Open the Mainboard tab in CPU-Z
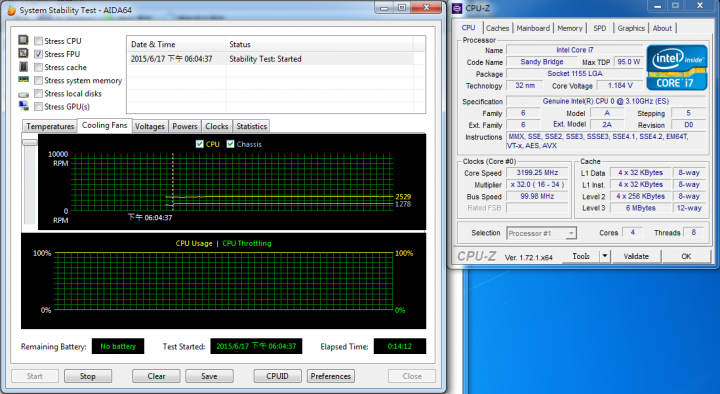 pos(533,28)
